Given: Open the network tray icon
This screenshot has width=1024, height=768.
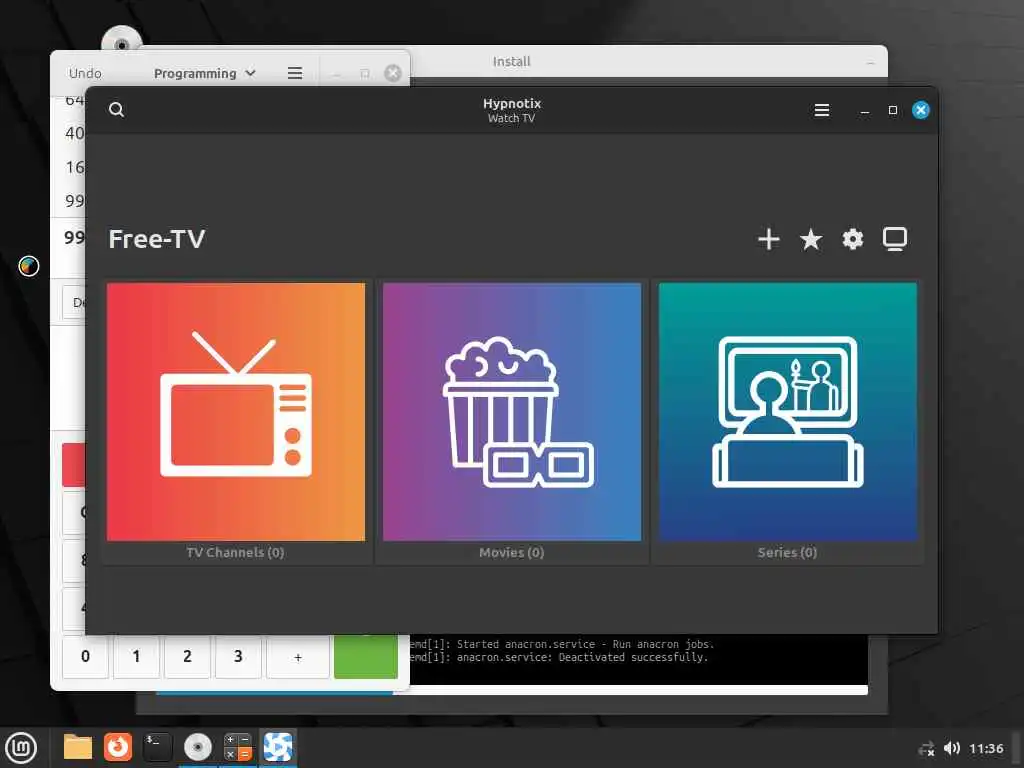Looking at the screenshot, I should pos(926,749).
